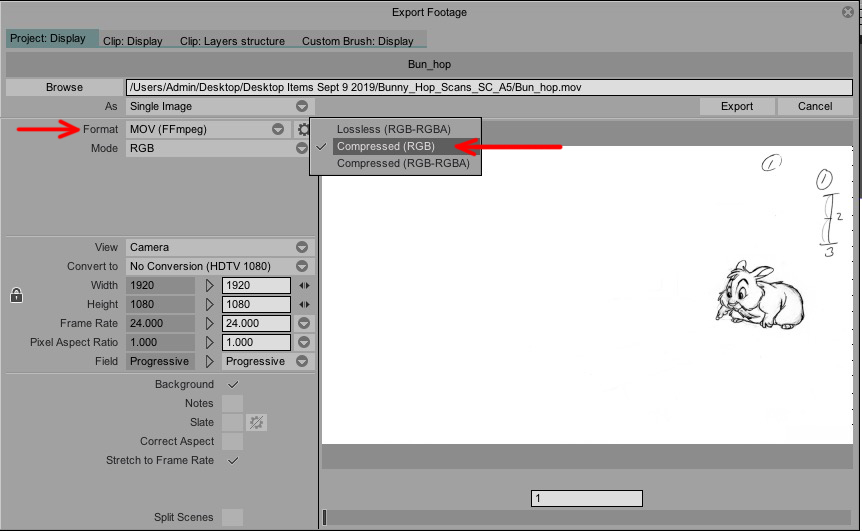The image size is (862, 531).
Task: Choose Lossless (RGB-RGBA) menu option
Action: 394,129
